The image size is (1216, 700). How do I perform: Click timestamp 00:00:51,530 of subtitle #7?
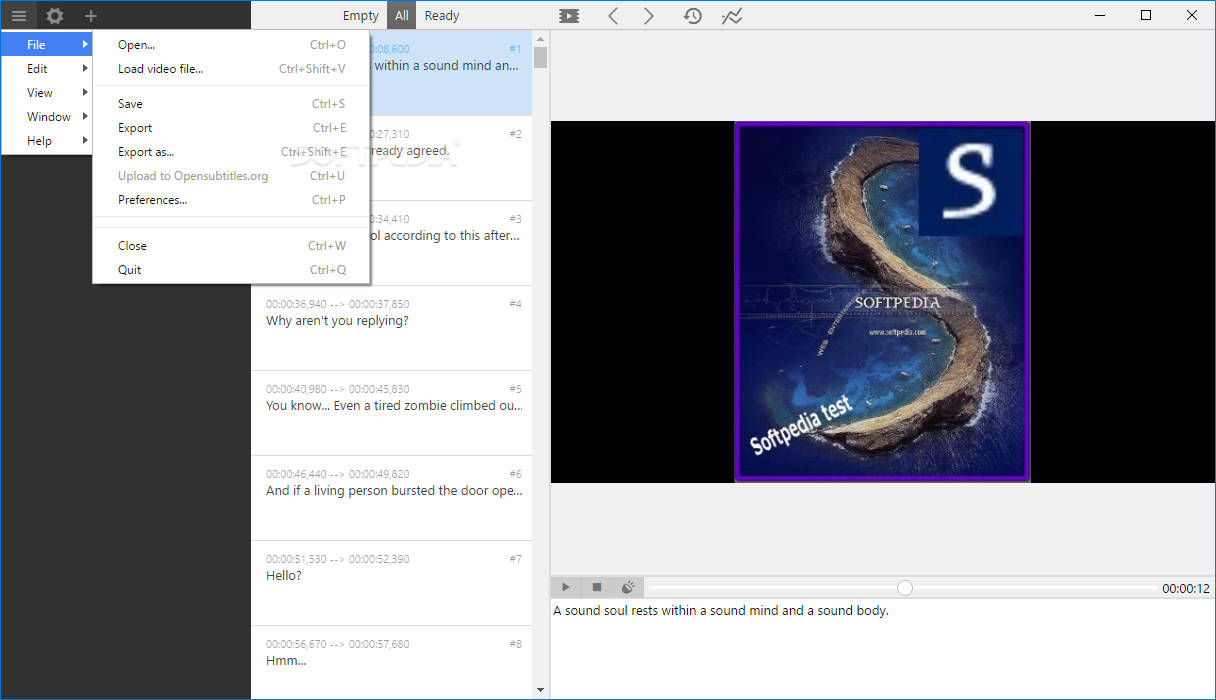pyautogui.click(x=296, y=559)
